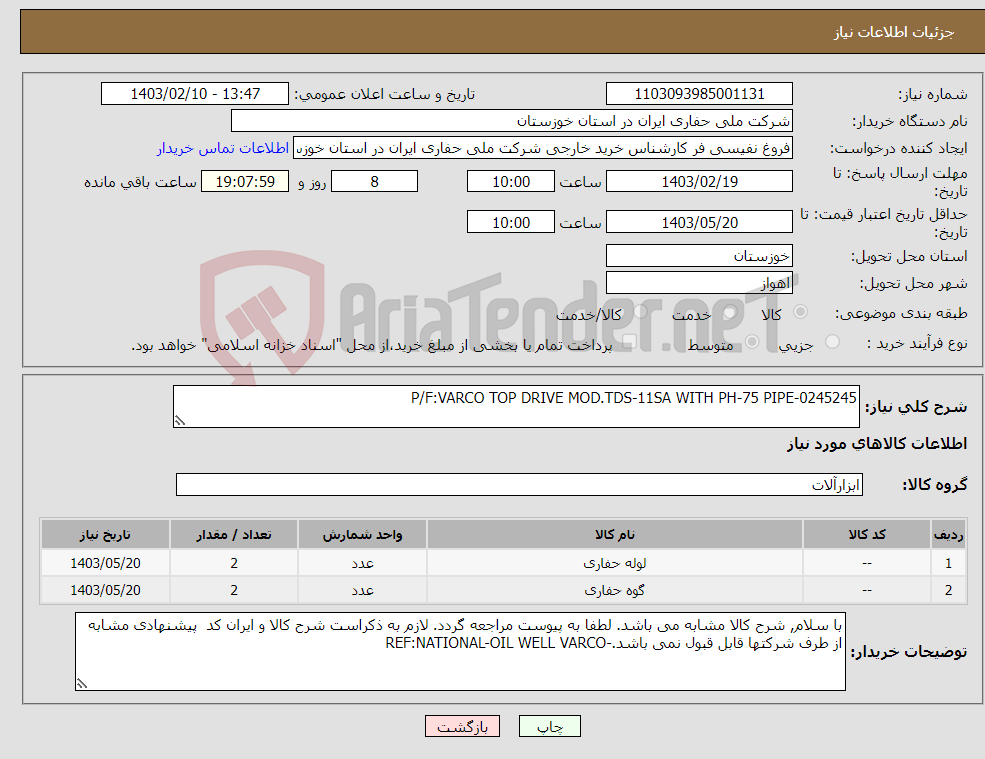Screen dimensions: 985x759
Task: Select the خدمت radio button
Action: (x=729, y=312)
